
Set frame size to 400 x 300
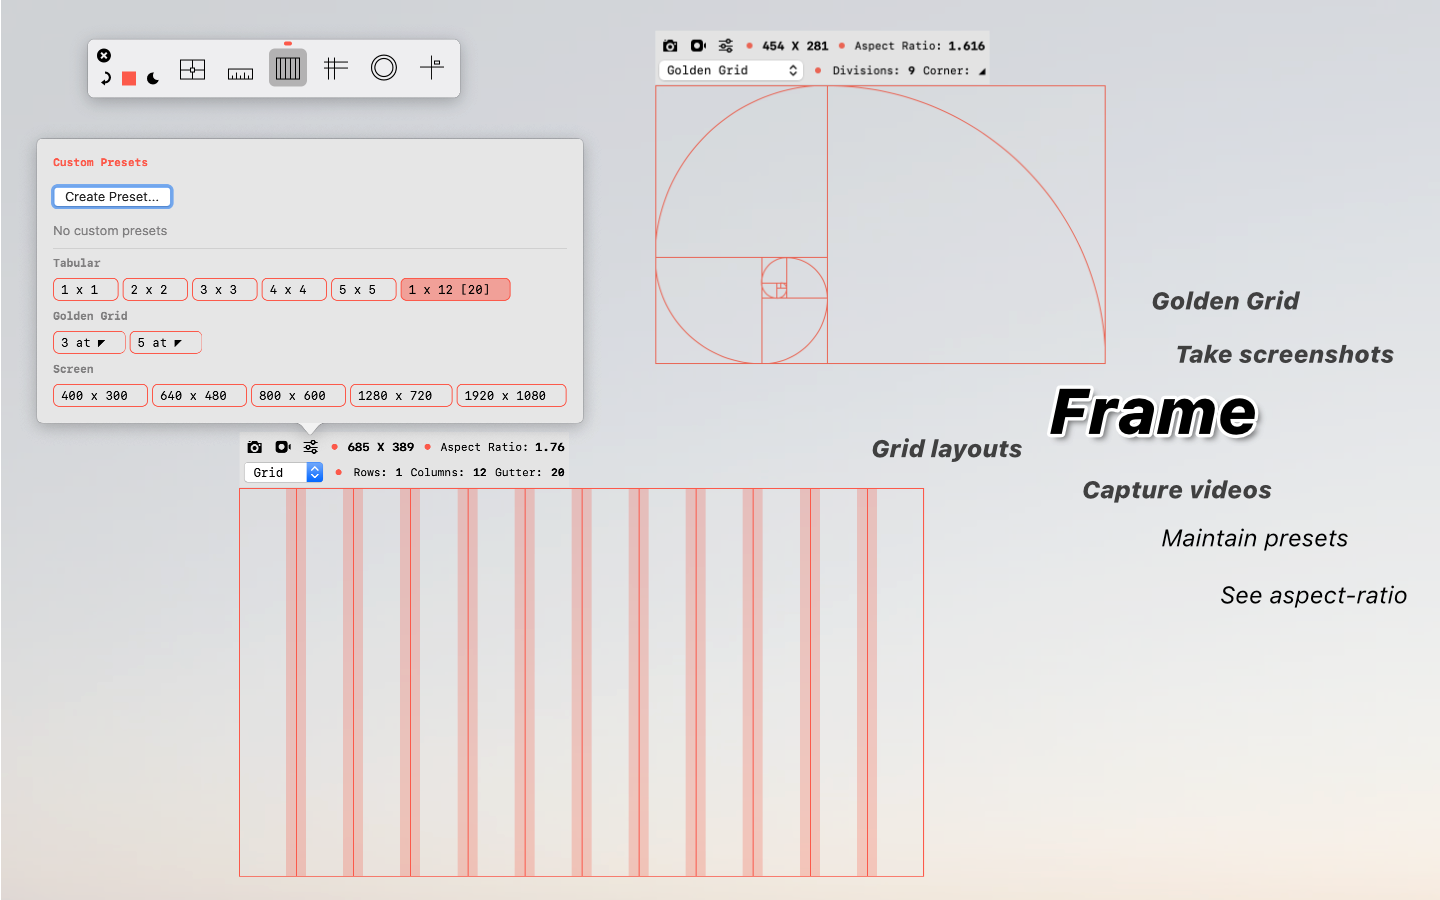(x=100, y=396)
